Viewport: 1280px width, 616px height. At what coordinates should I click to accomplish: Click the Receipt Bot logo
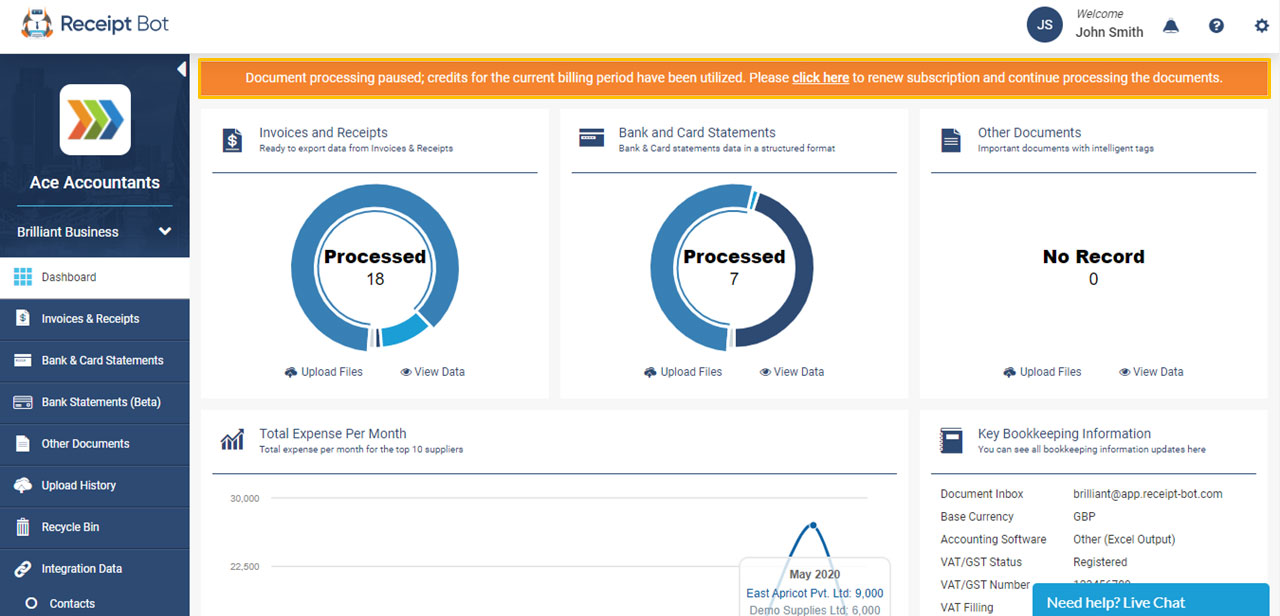[95, 24]
